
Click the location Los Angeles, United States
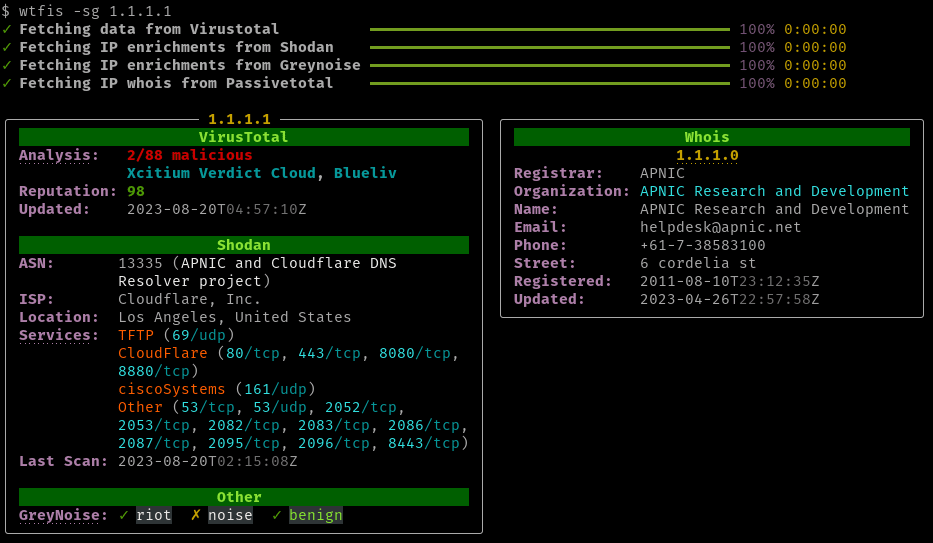234,317
